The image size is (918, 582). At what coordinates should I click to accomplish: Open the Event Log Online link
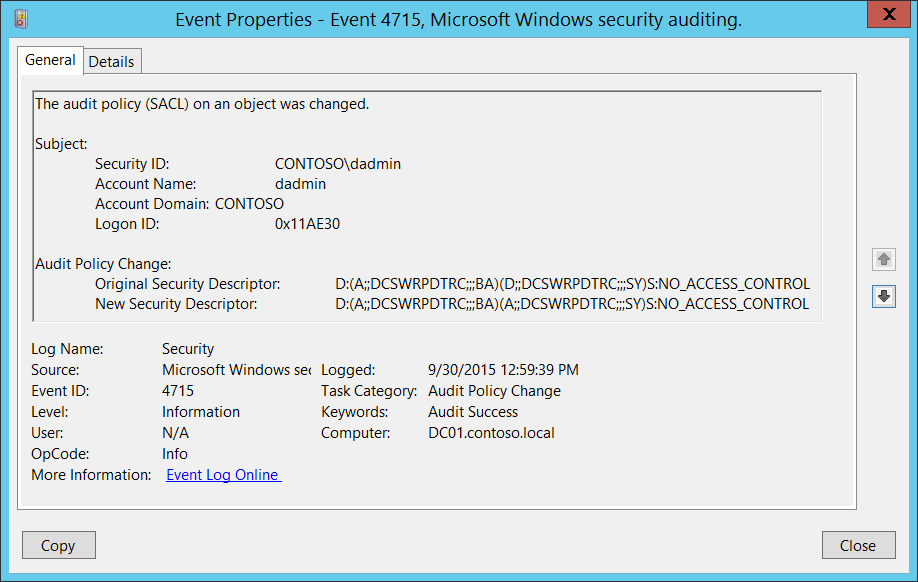(x=223, y=475)
